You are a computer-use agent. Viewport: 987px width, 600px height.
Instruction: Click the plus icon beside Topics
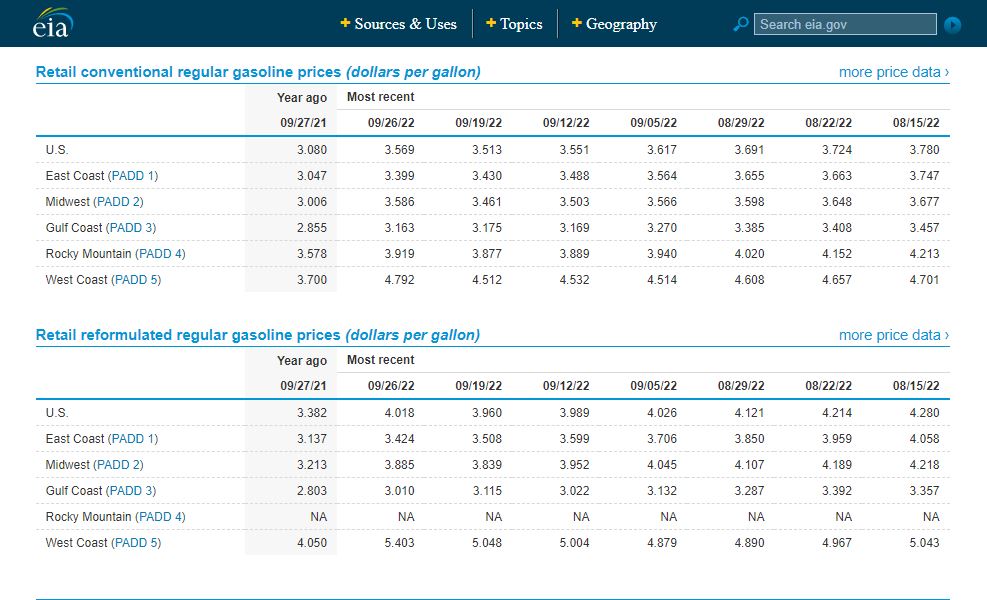(x=490, y=23)
